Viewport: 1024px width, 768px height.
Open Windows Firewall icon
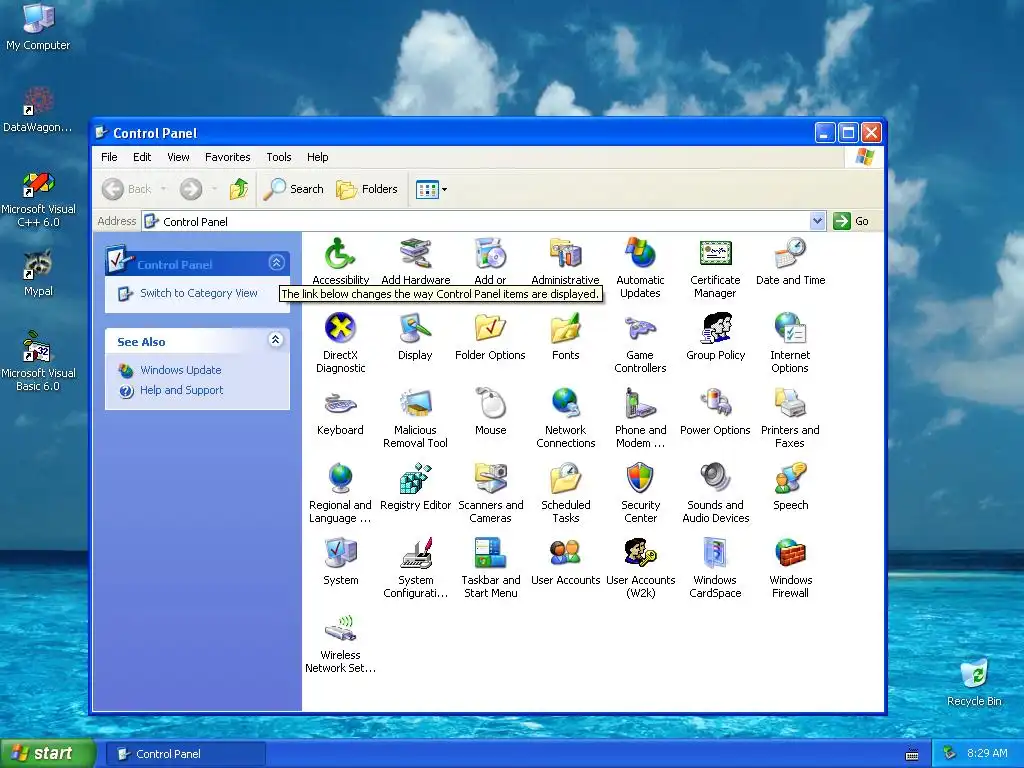790,553
